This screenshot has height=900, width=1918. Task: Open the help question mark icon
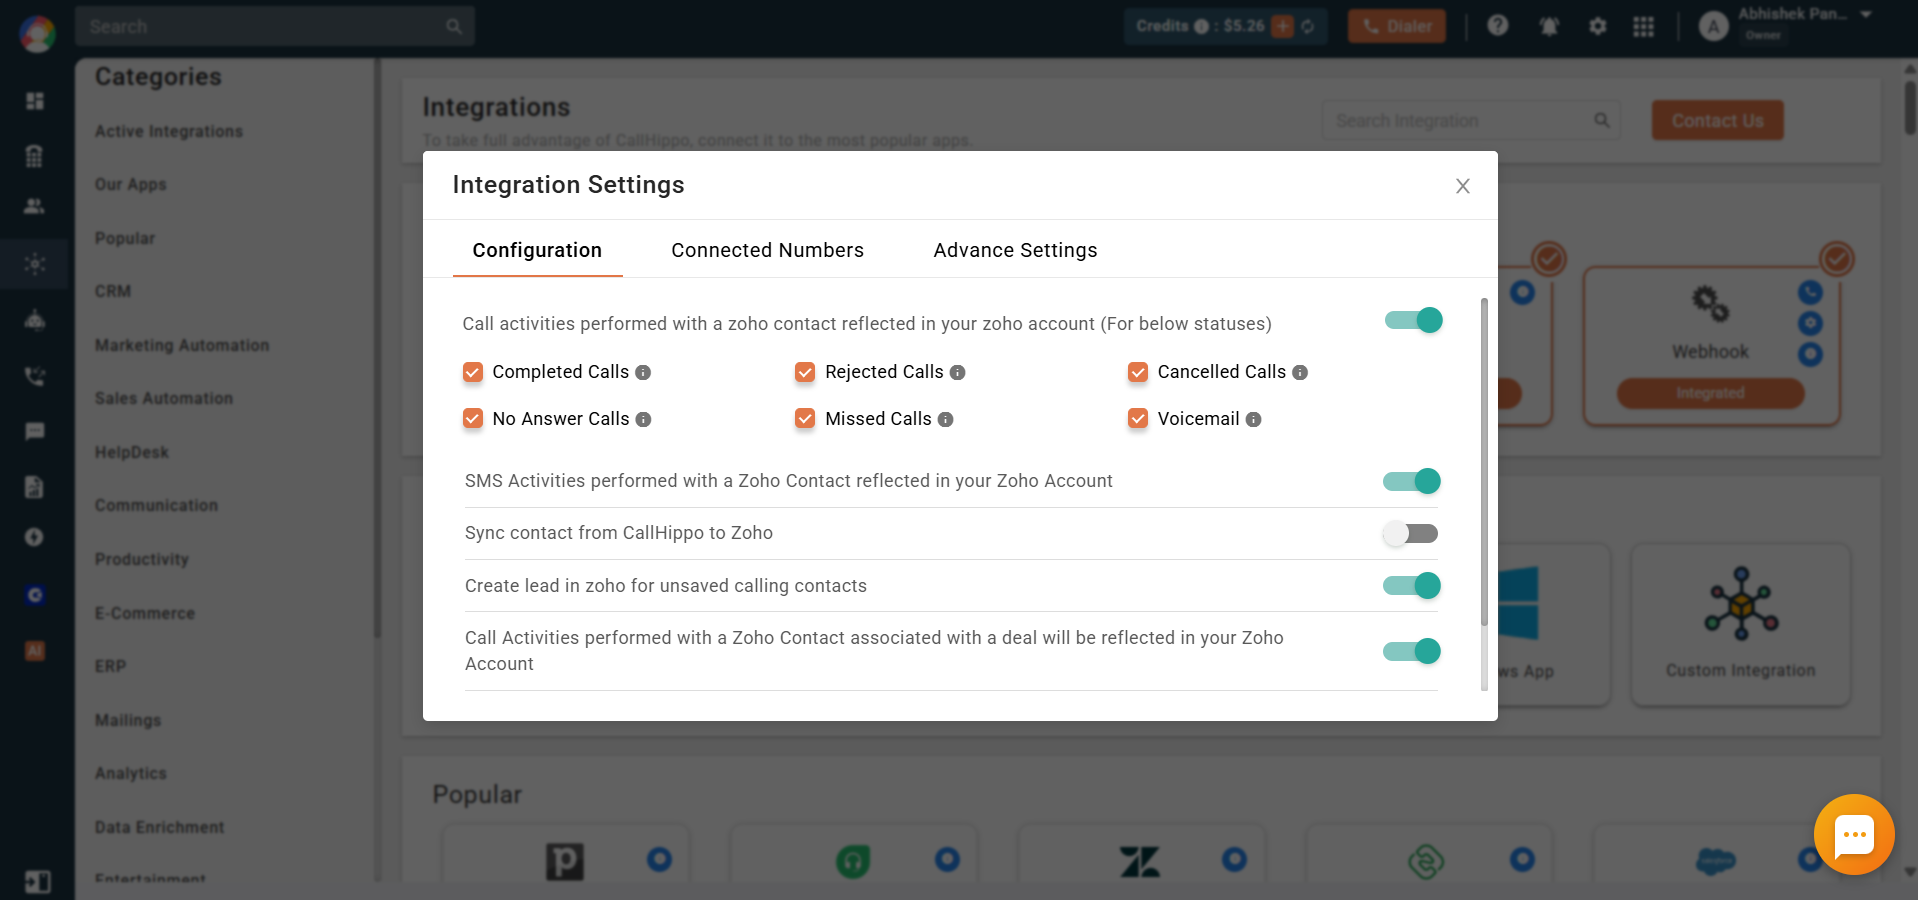click(1497, 26)
